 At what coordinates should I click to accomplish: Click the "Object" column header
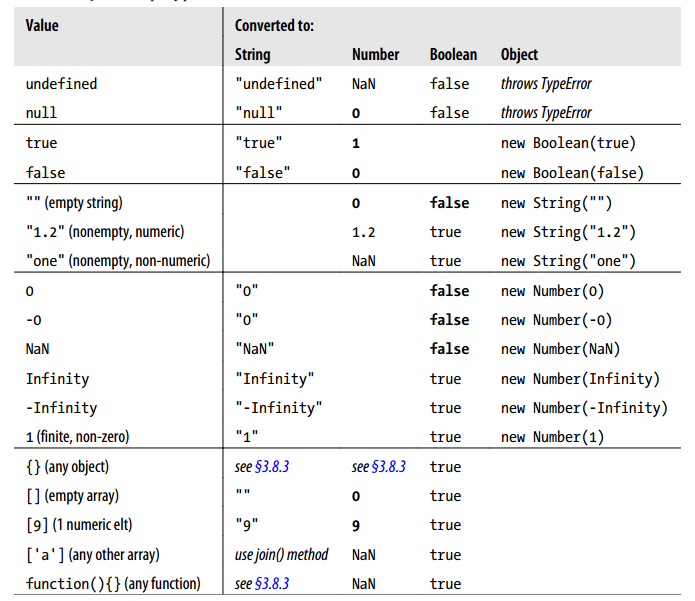tap(519, 55)
